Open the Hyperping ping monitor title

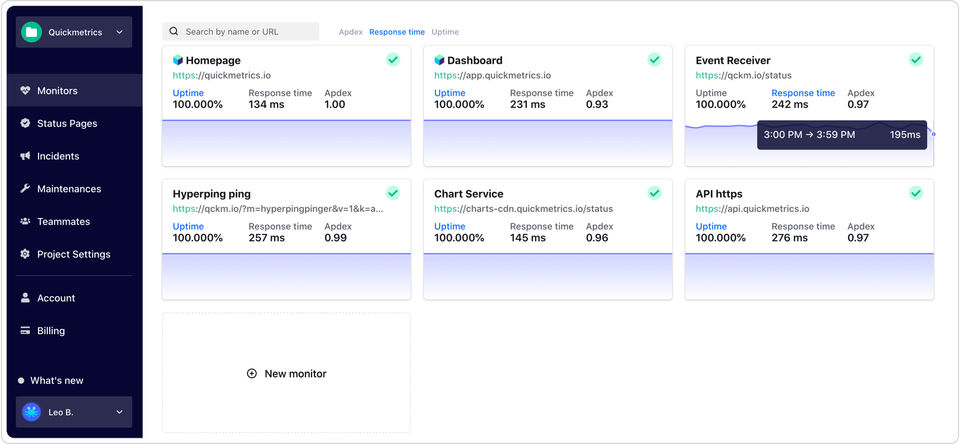[x=211, y=194]
